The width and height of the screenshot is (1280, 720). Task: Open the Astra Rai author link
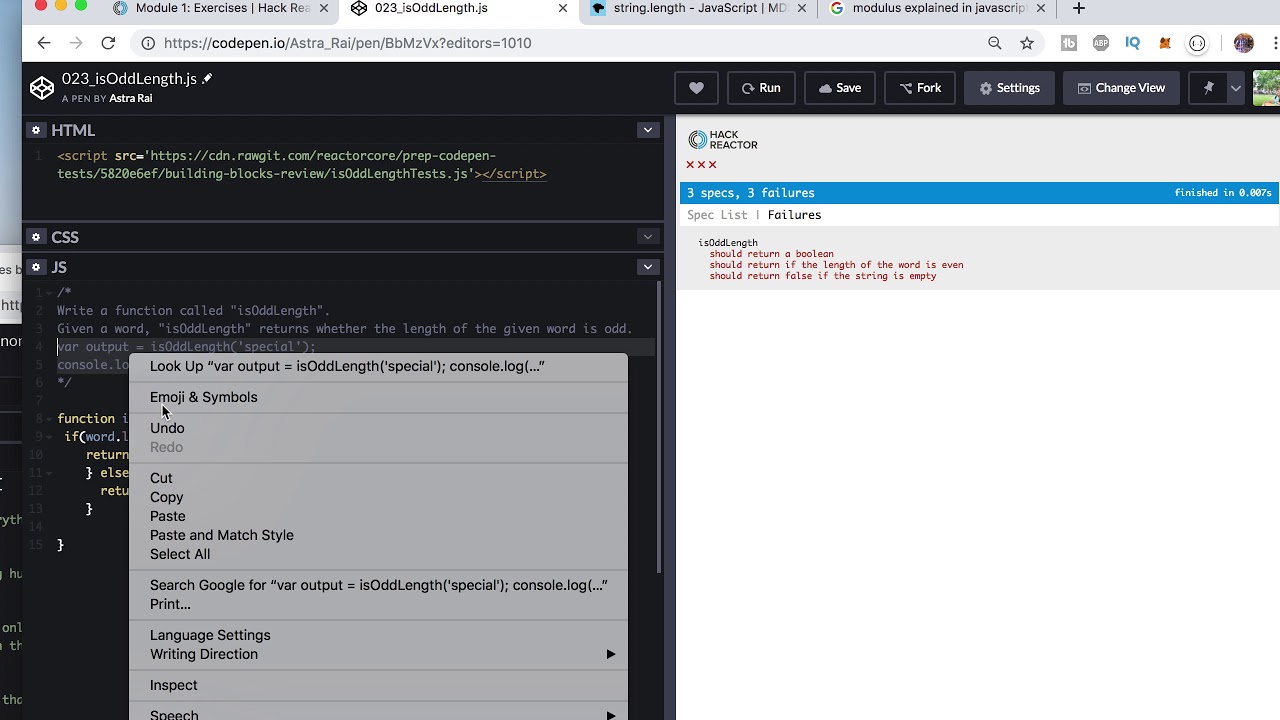[x=131, y=99]
